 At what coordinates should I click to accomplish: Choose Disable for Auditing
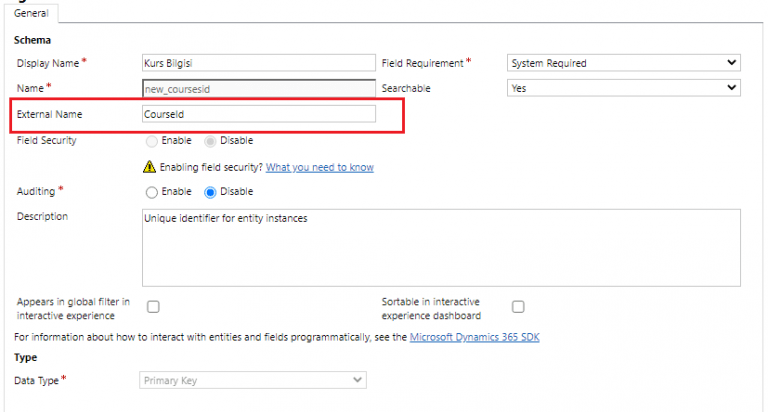click(x=210, y=192)
